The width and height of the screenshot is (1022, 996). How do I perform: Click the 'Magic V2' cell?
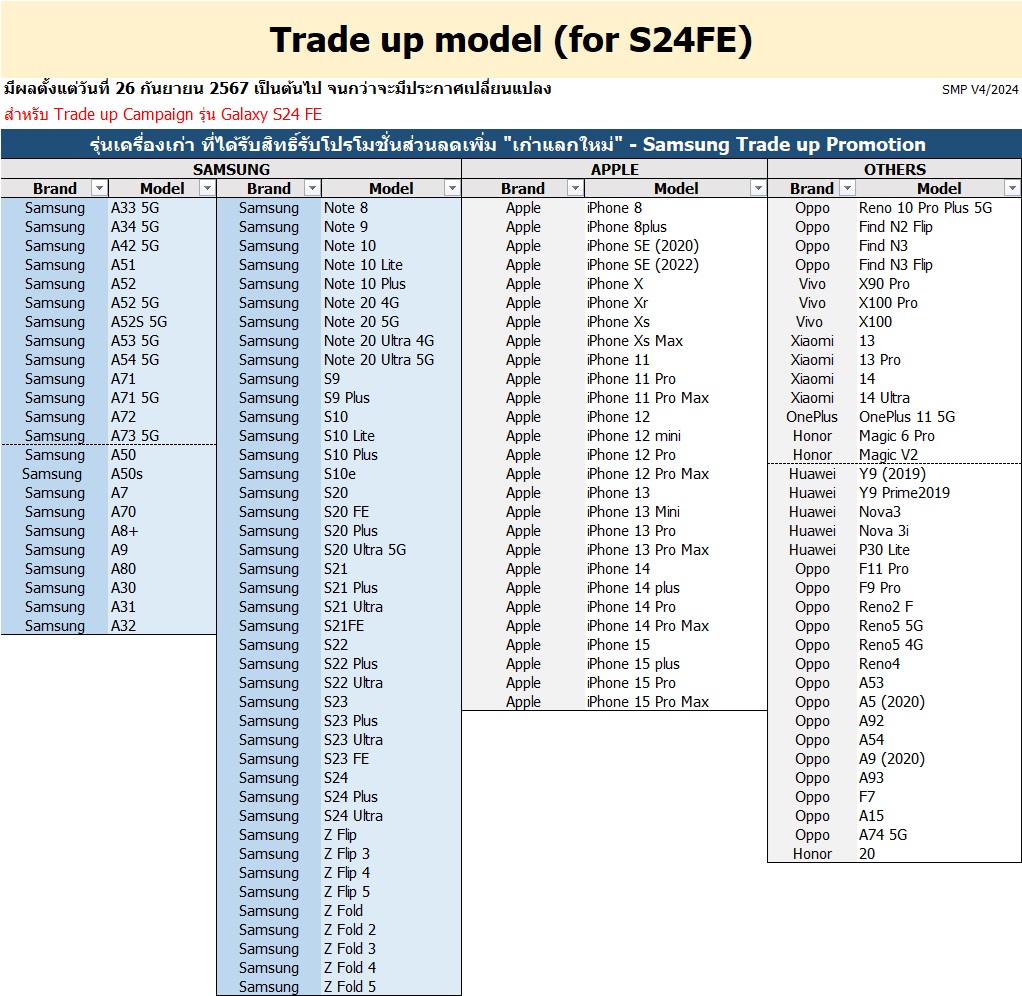(939, 454)
